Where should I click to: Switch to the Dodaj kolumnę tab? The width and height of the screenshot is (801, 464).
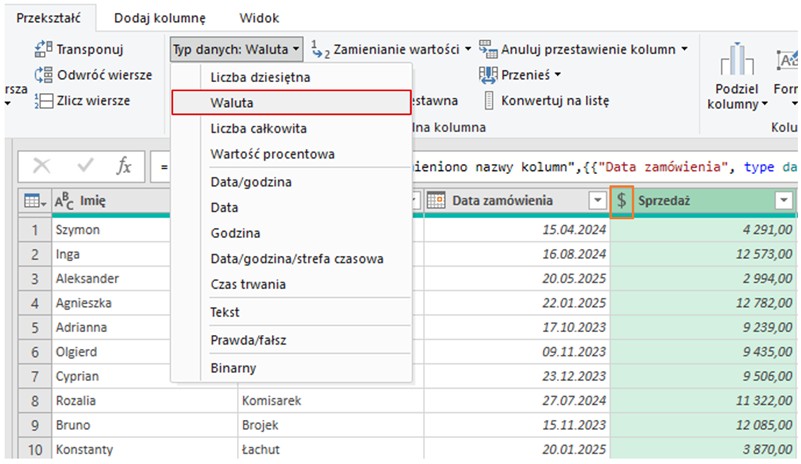coord(159,18)
